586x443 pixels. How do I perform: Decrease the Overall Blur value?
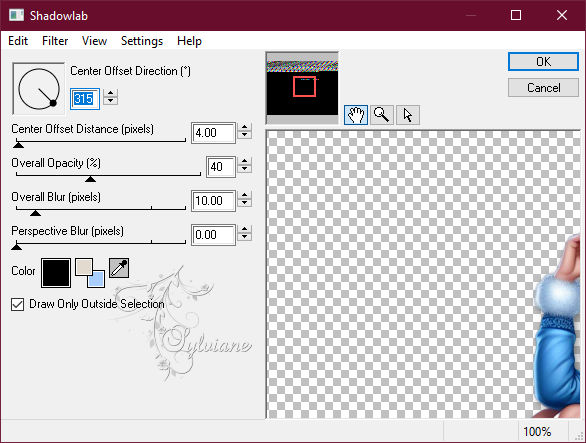[x=244, y=203]
